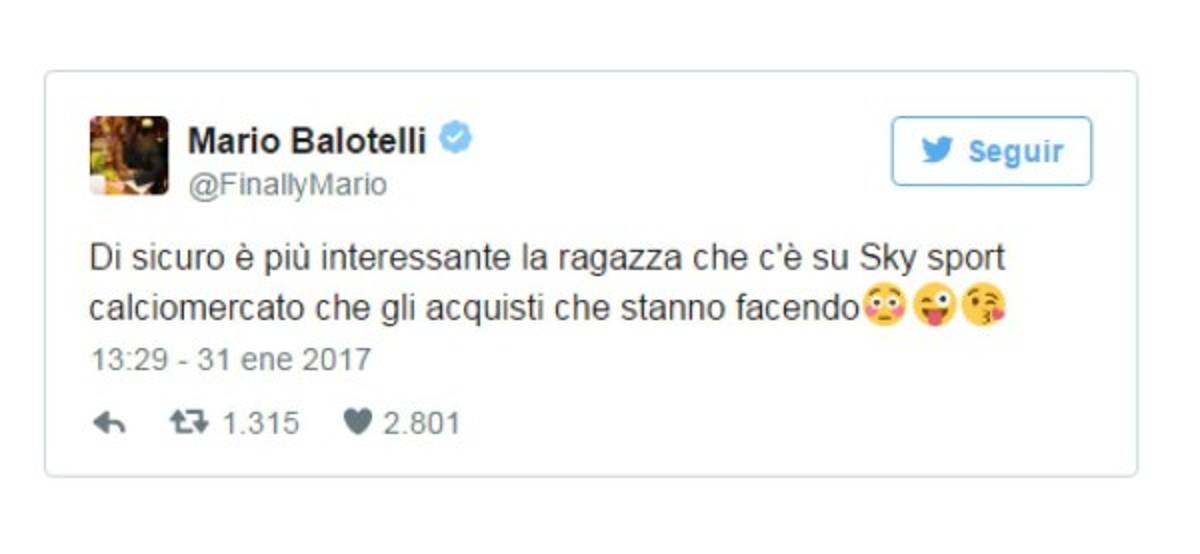The width and height of the screenshot is (1200, 554).
Task: View the 1.315 retweets count
Action: coord(260,423)
